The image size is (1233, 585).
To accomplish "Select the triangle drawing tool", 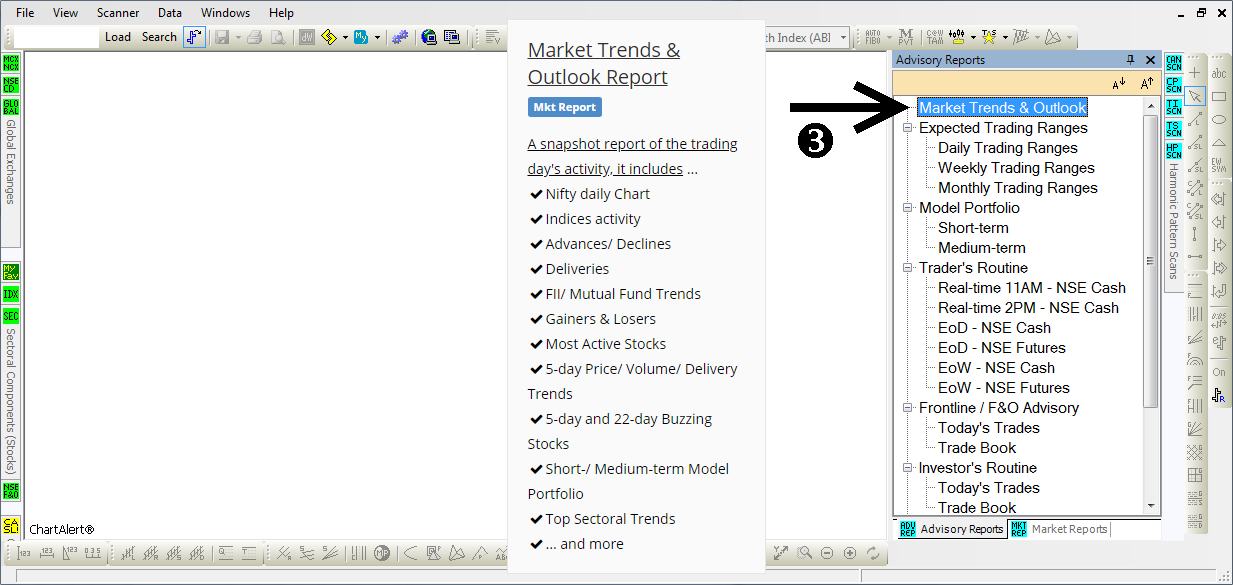I will (1219, 142).
